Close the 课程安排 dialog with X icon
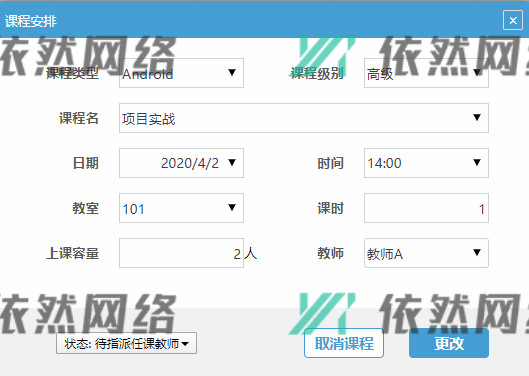Image resolution: width=529 pixels, height=376 pixels. (x=513, y=20)
